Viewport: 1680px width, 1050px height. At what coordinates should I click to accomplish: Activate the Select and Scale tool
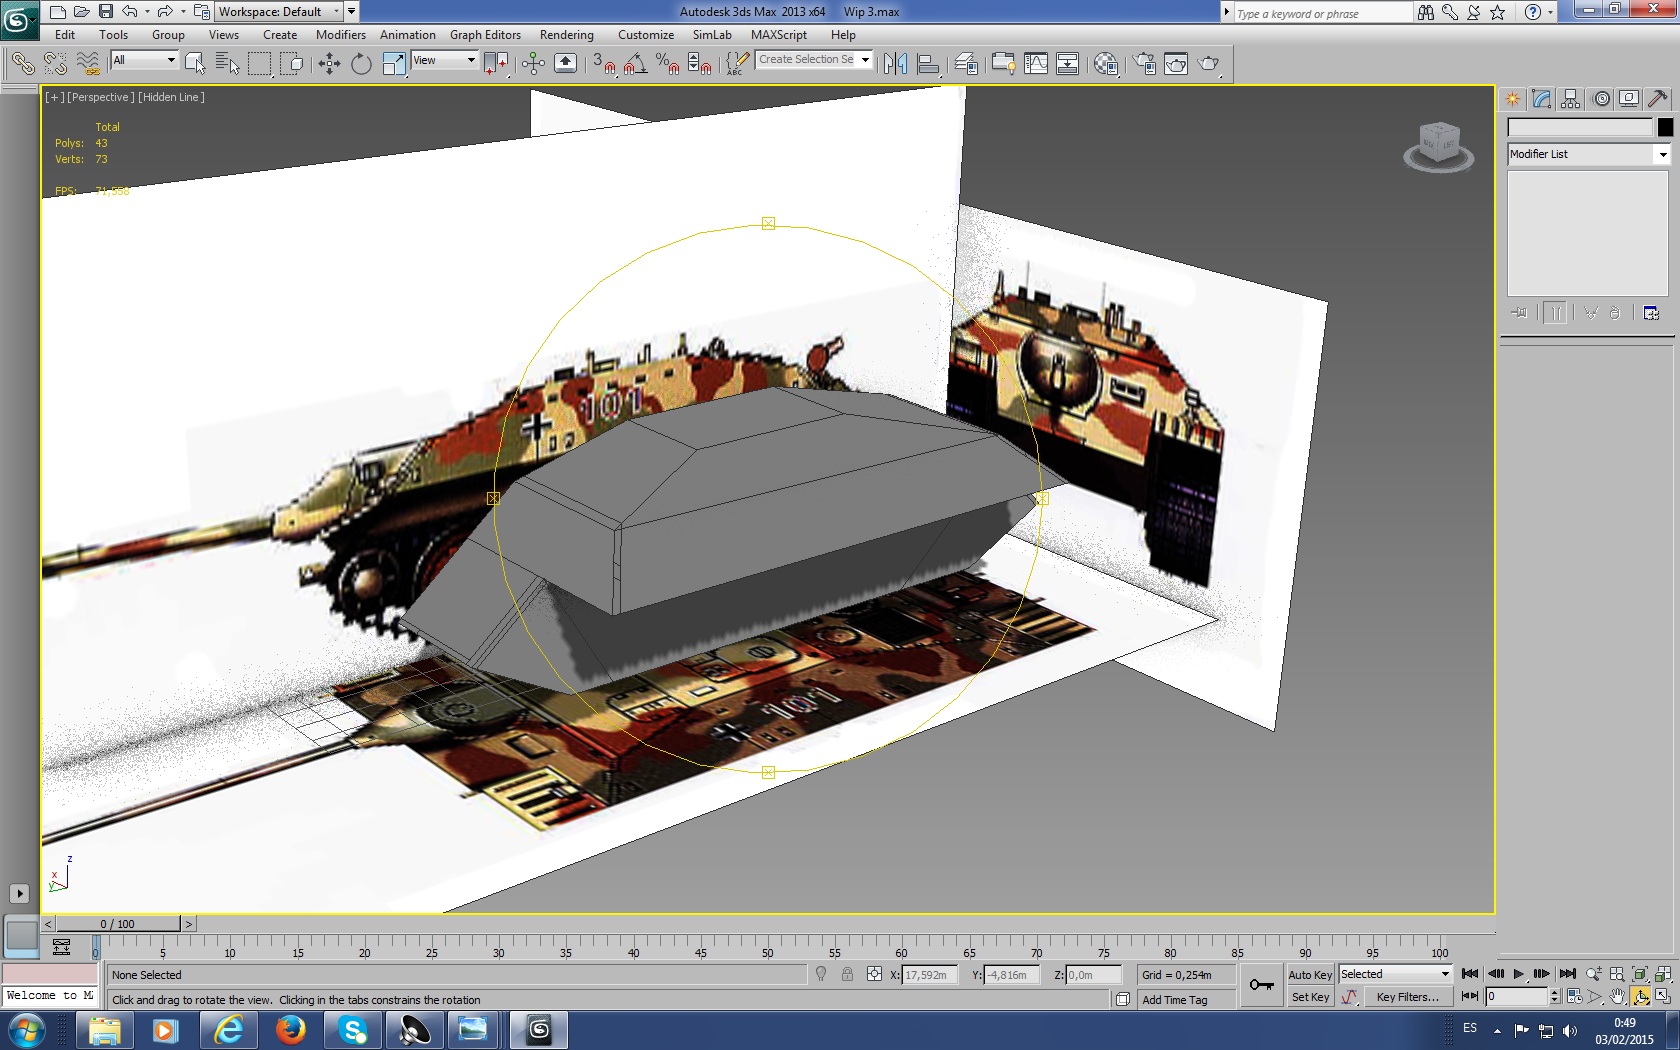coord(394,64)
